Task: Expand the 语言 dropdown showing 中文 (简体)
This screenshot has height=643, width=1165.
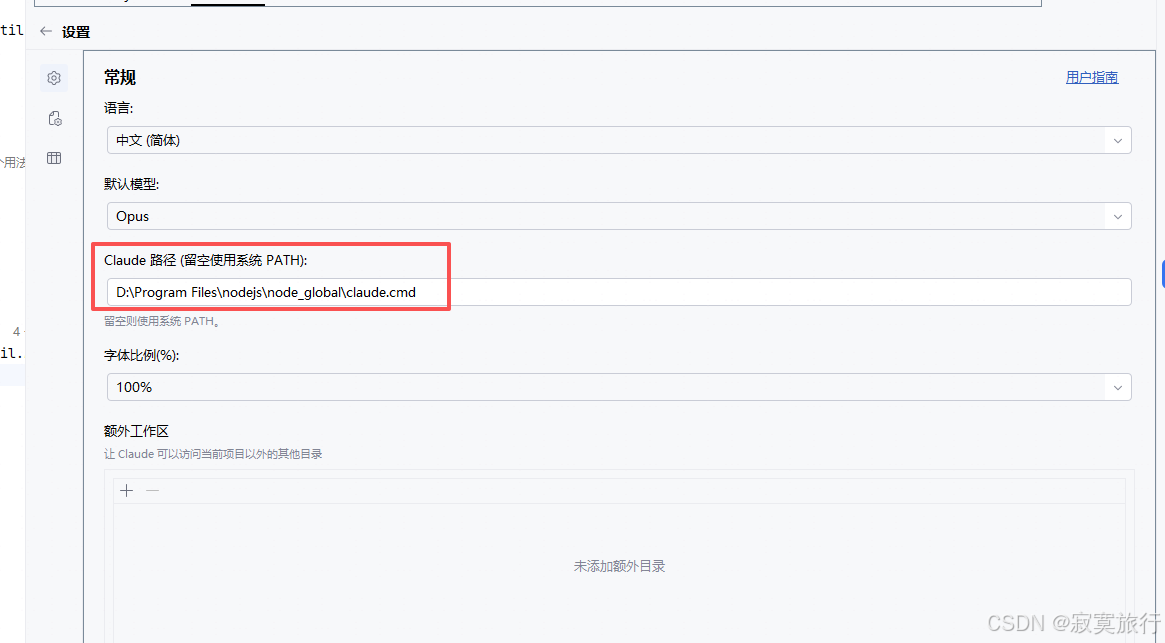Action: (x=619, y=140)
